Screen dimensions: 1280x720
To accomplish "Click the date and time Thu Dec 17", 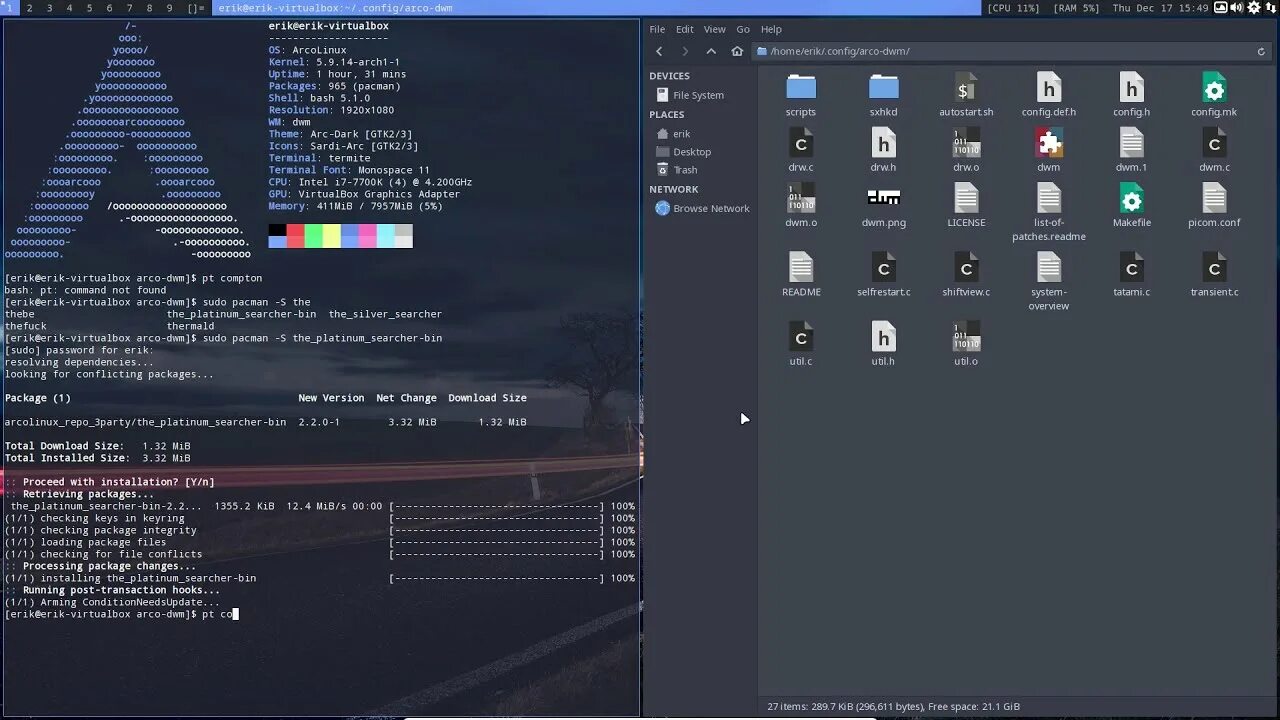I will click(1160, 8).
